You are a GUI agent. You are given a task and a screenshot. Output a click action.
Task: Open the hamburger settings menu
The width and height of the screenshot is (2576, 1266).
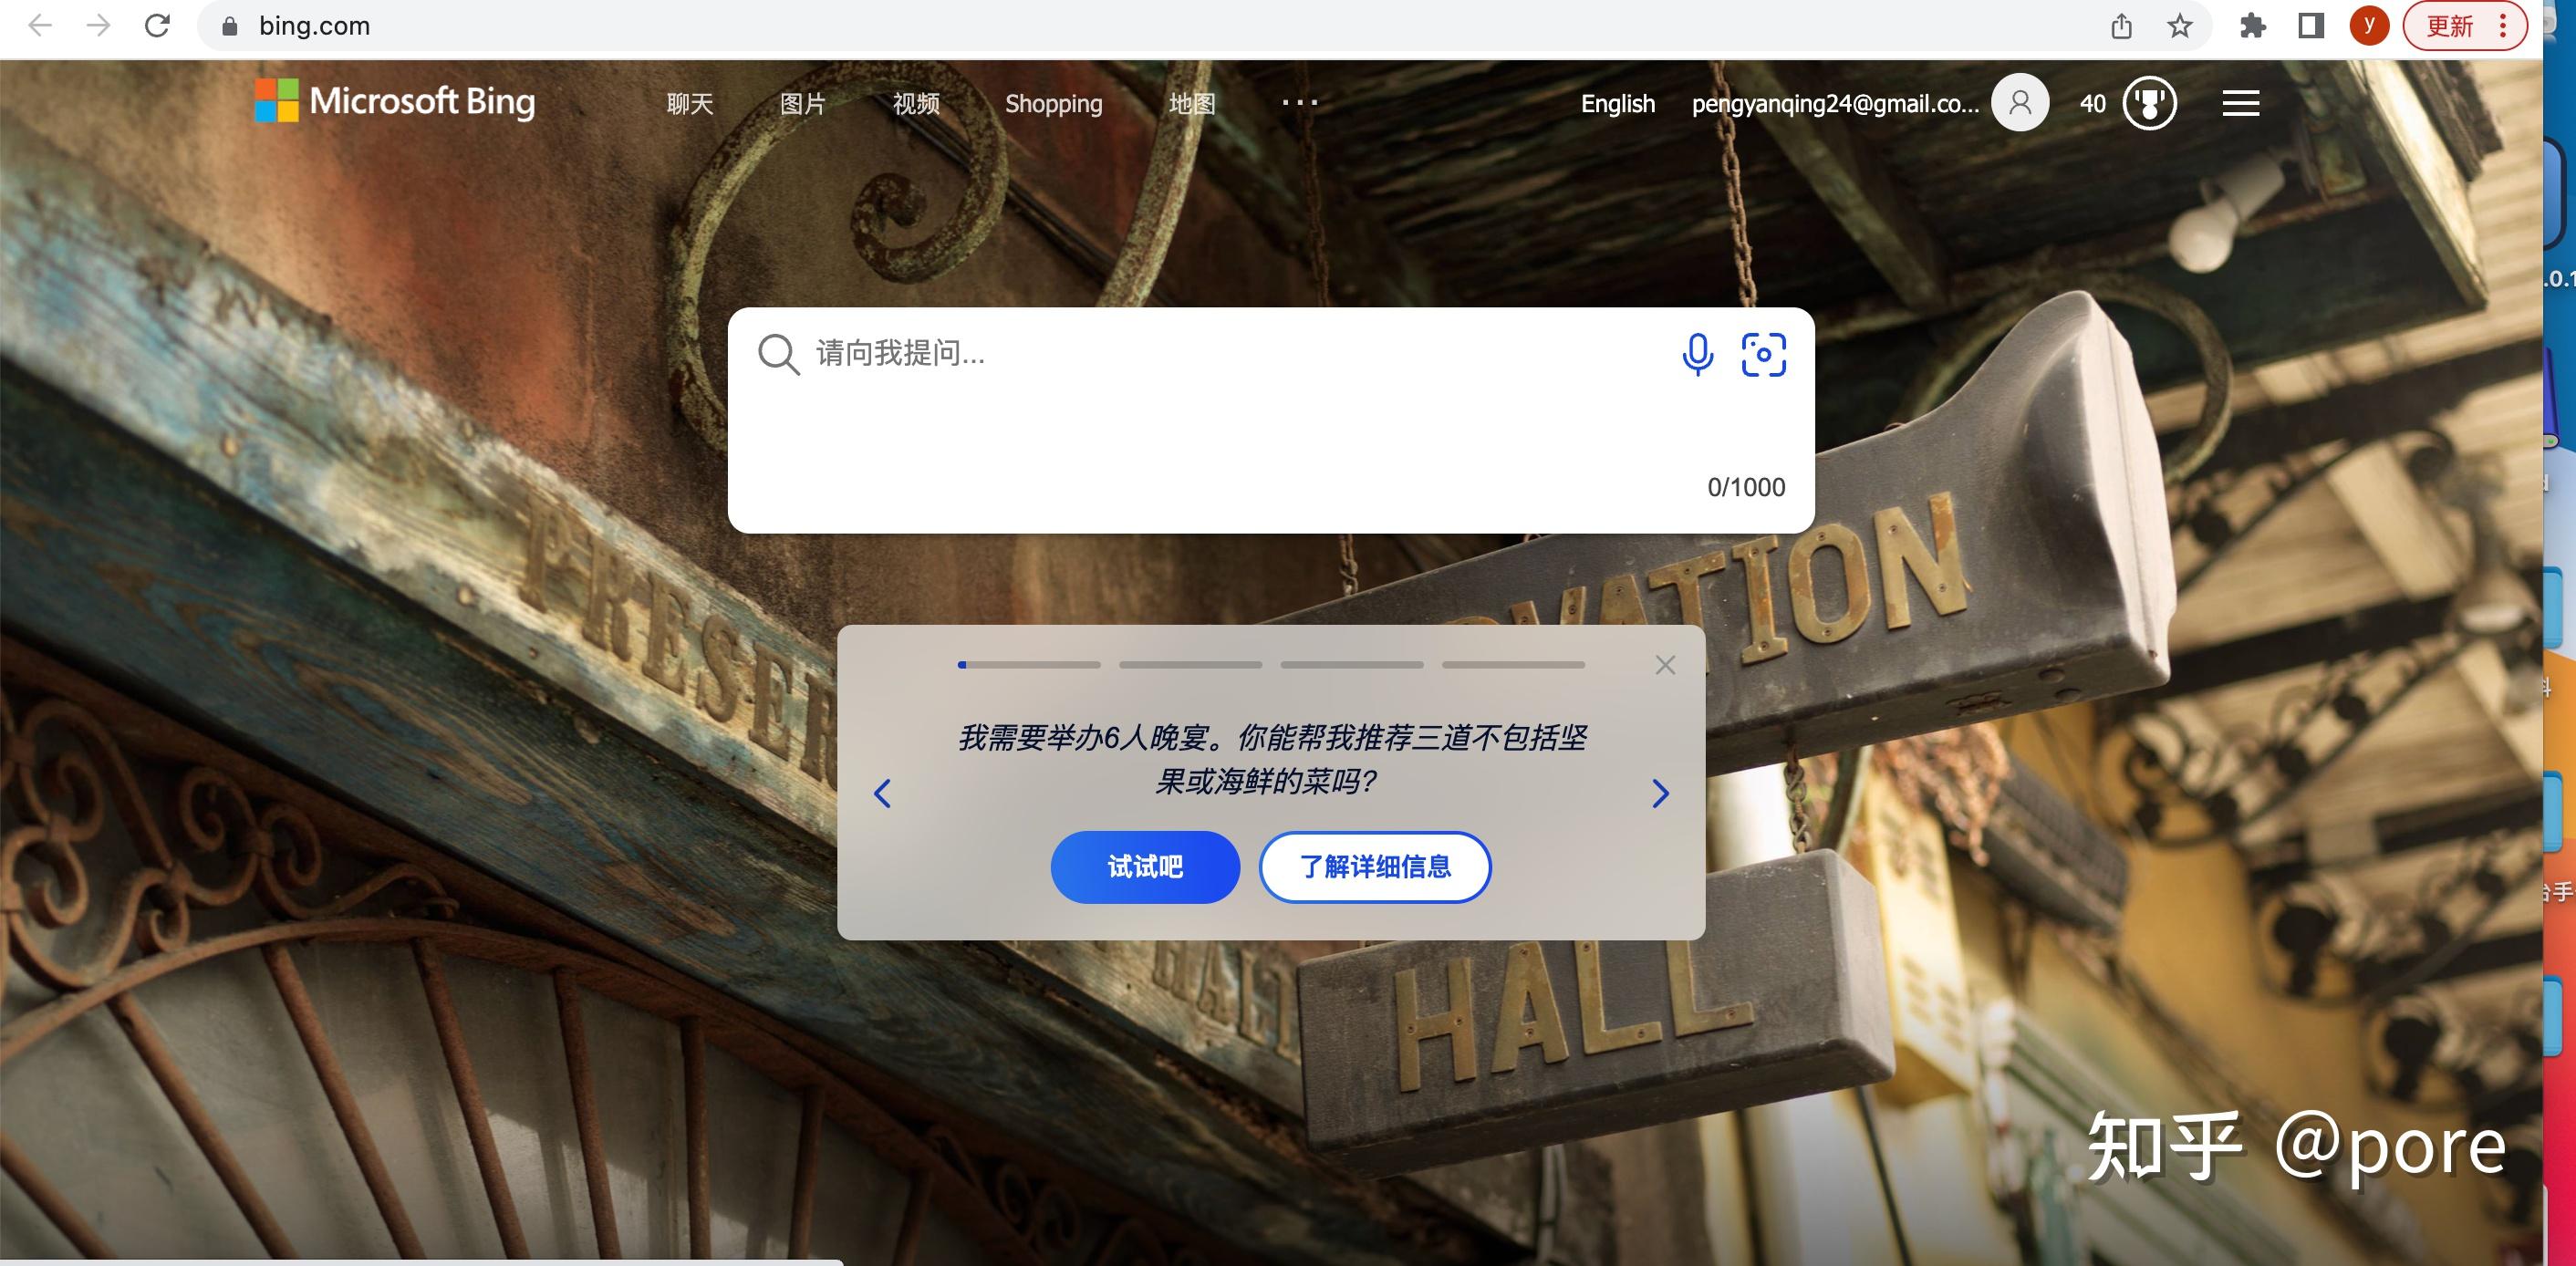click(2240, 103)
